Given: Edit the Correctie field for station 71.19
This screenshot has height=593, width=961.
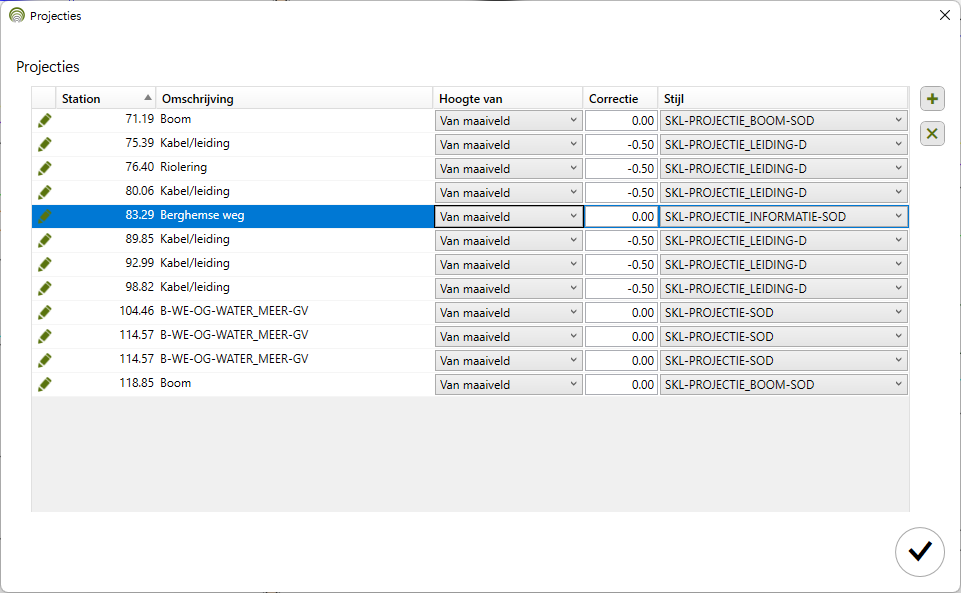Looking at the screenshot, I should 621,121.
